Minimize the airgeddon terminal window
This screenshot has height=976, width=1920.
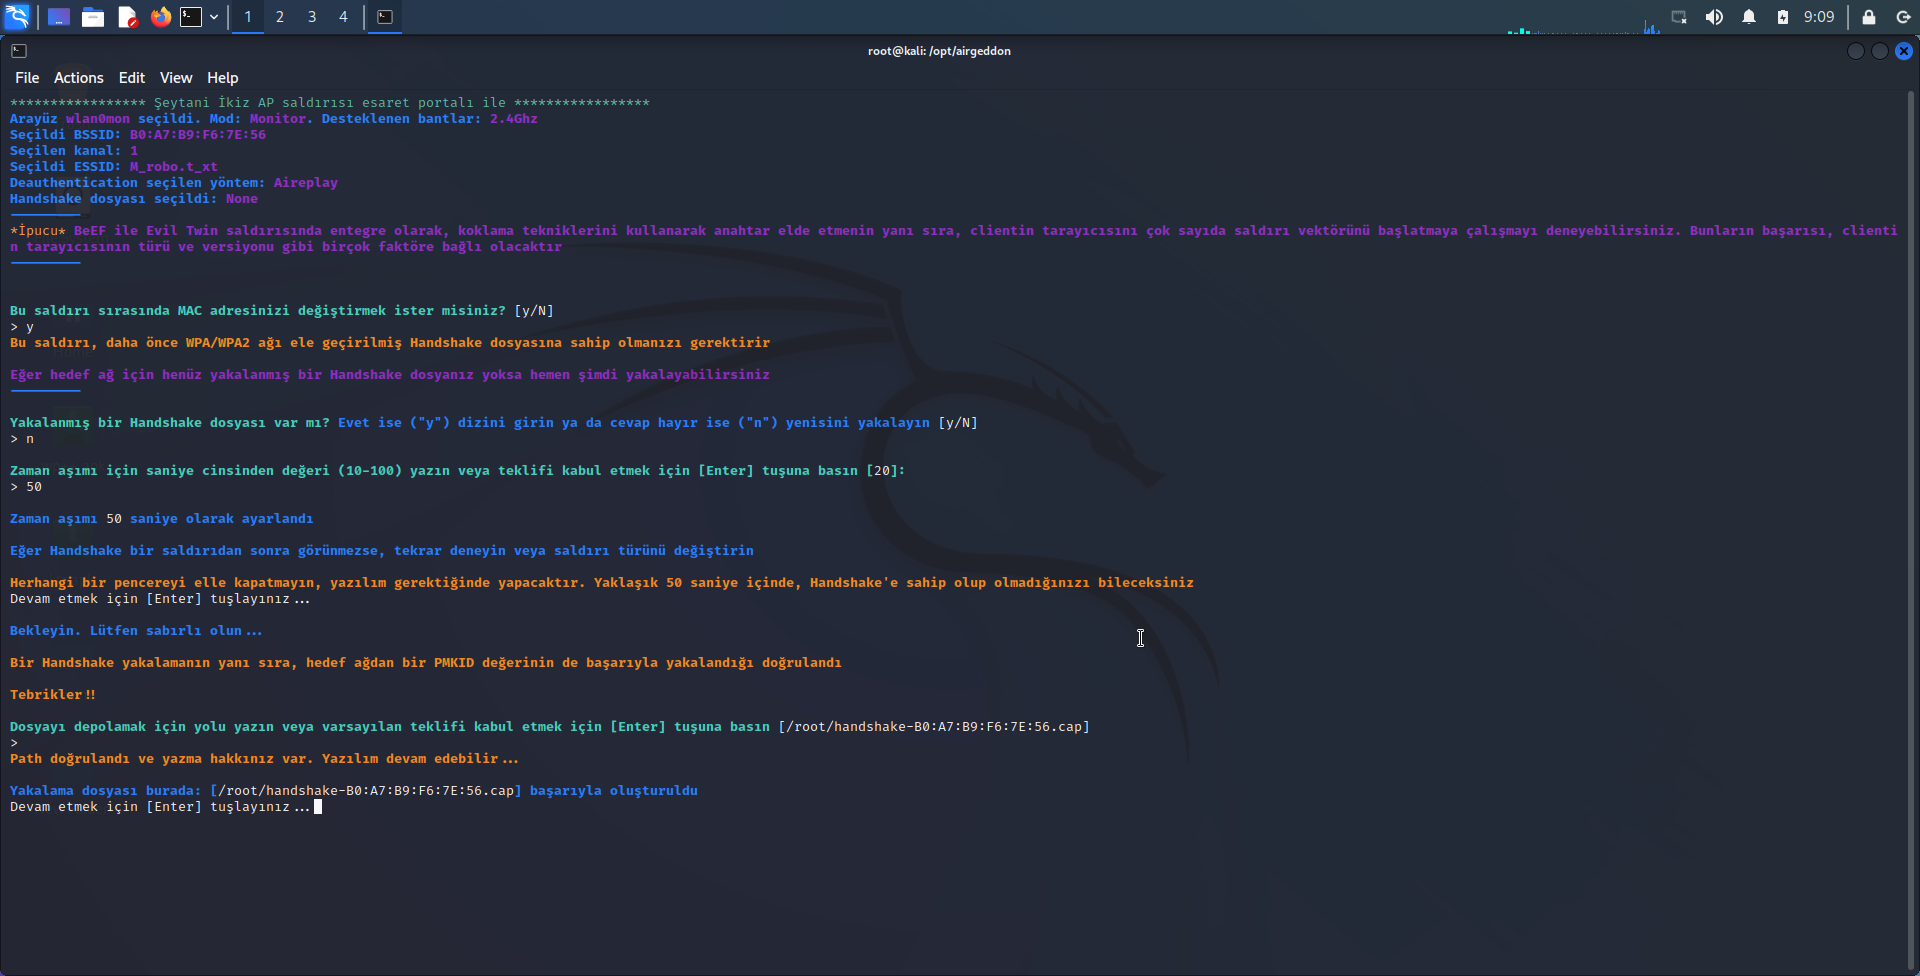pos(1856,51)
